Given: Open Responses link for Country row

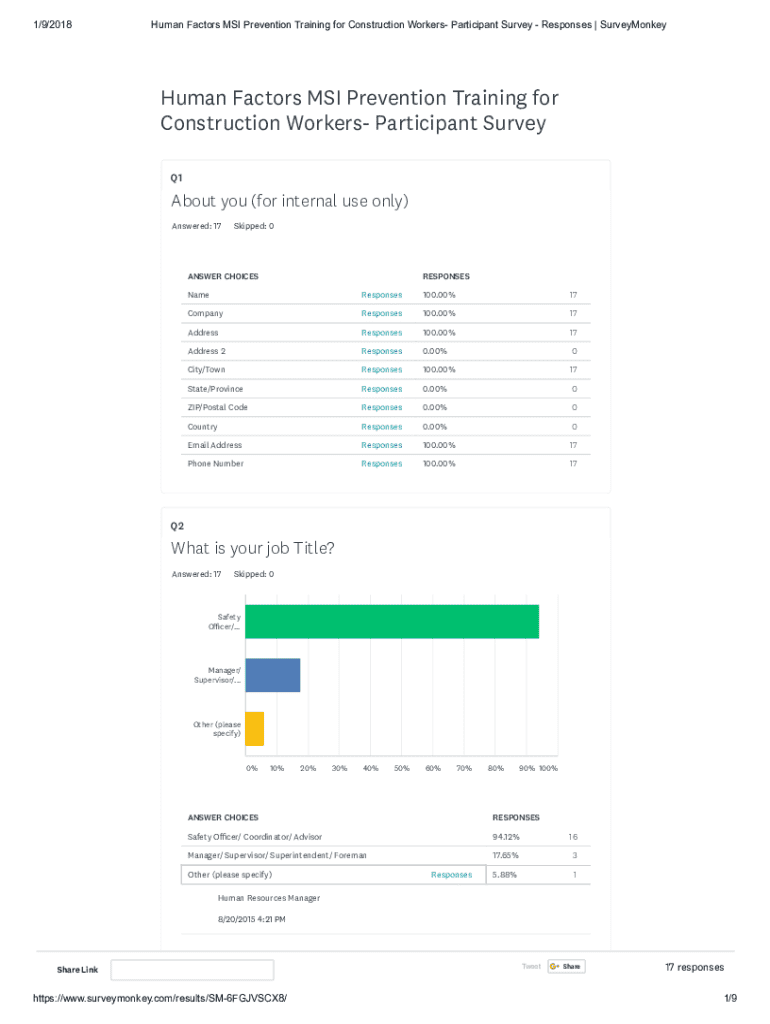Looking at the screenshot, I should [381, 427].
